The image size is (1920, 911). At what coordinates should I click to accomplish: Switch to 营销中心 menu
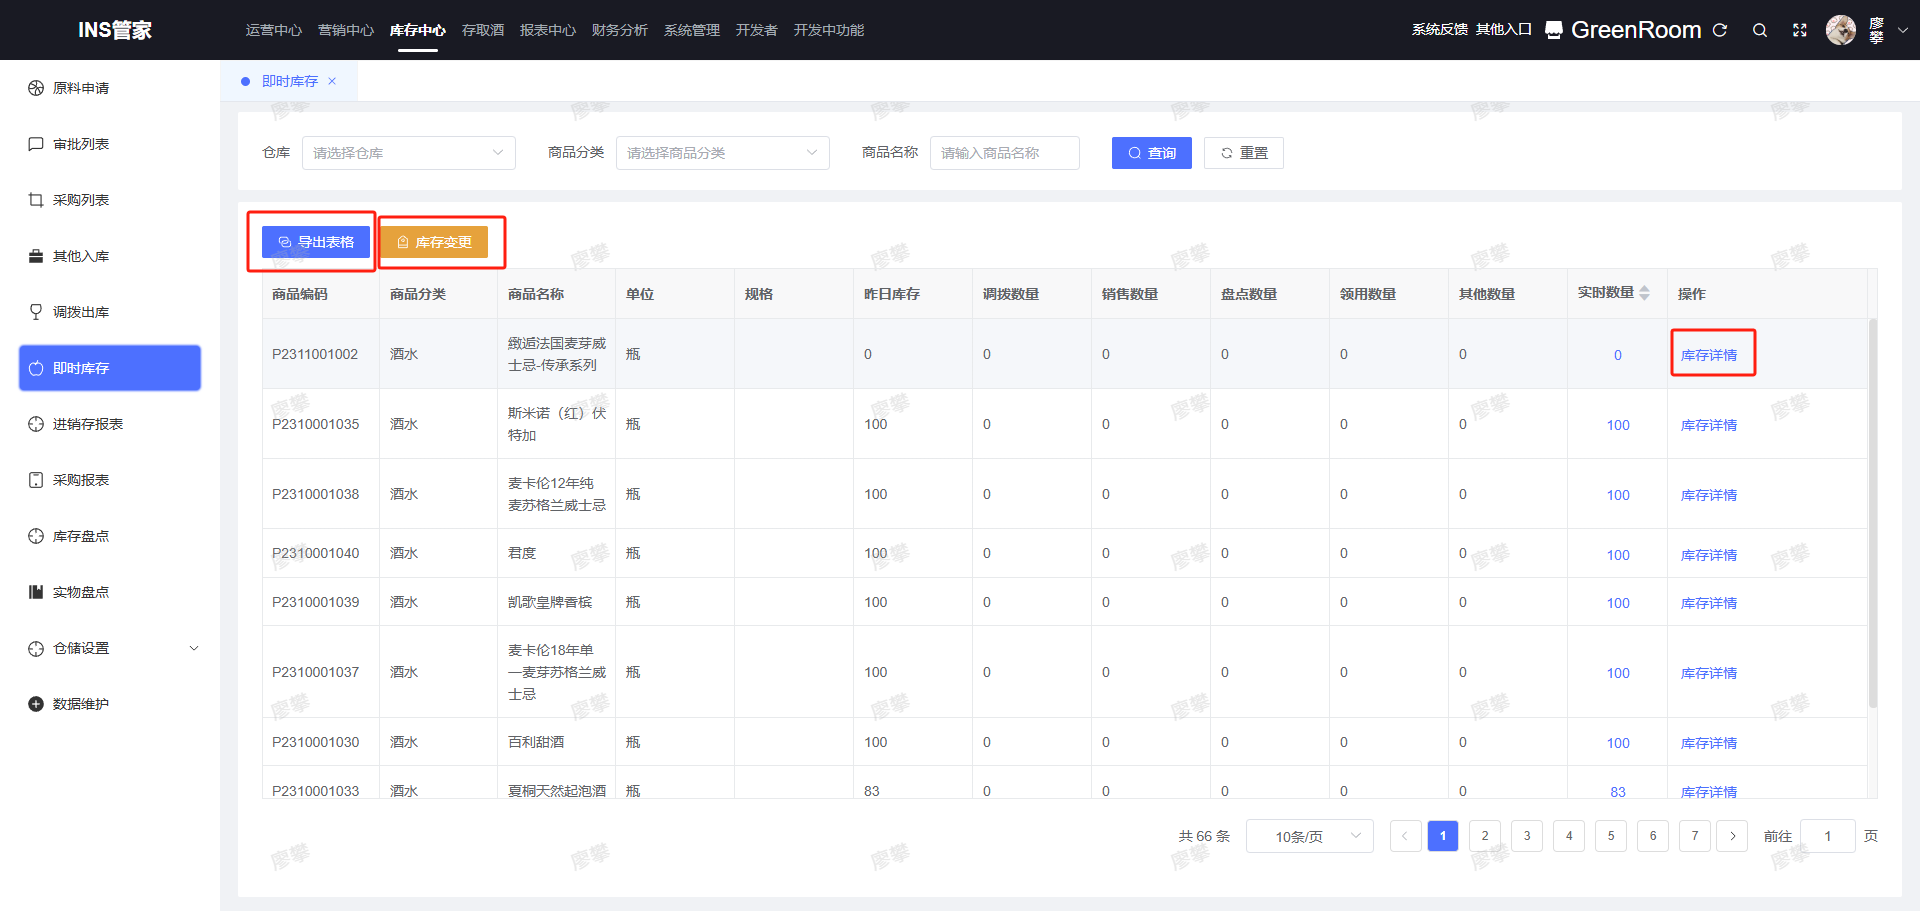tap(346, 30)
